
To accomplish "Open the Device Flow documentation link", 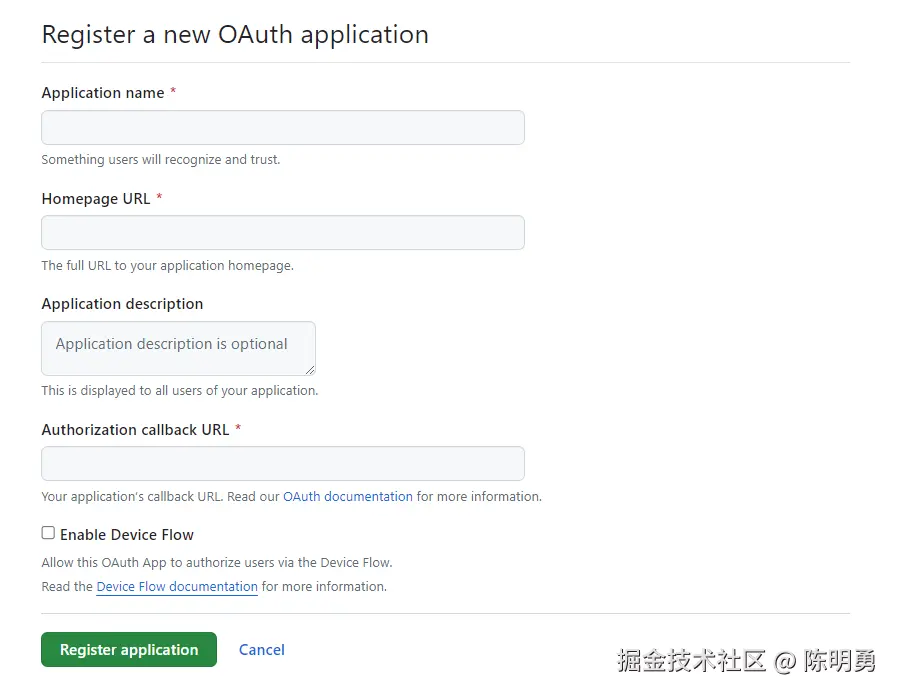I will [177, 587].
